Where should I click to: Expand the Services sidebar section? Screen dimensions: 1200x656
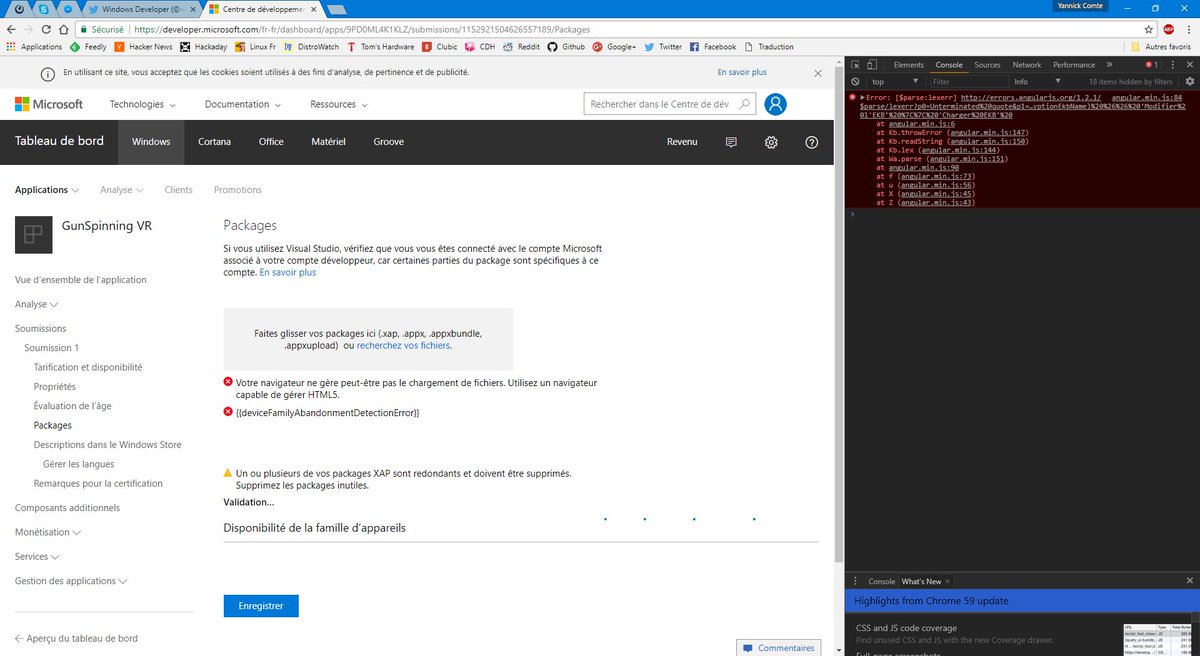(x=37, y=556)
